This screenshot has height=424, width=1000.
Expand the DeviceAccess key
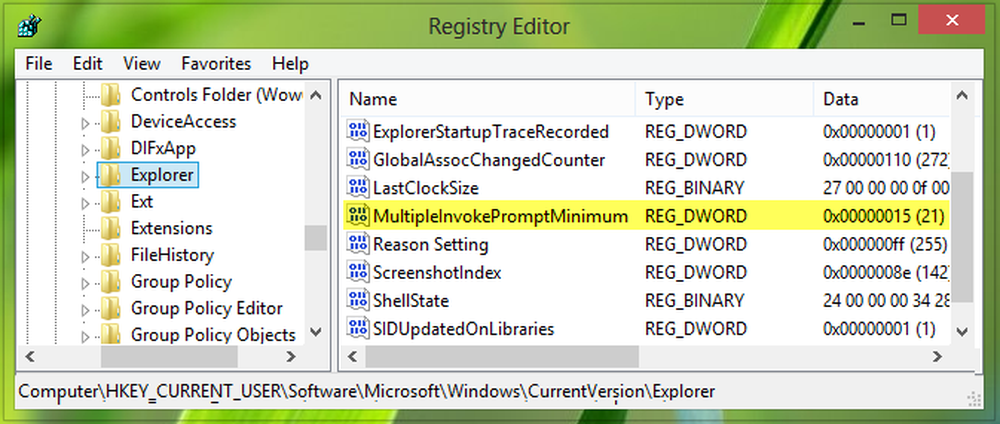85,124
